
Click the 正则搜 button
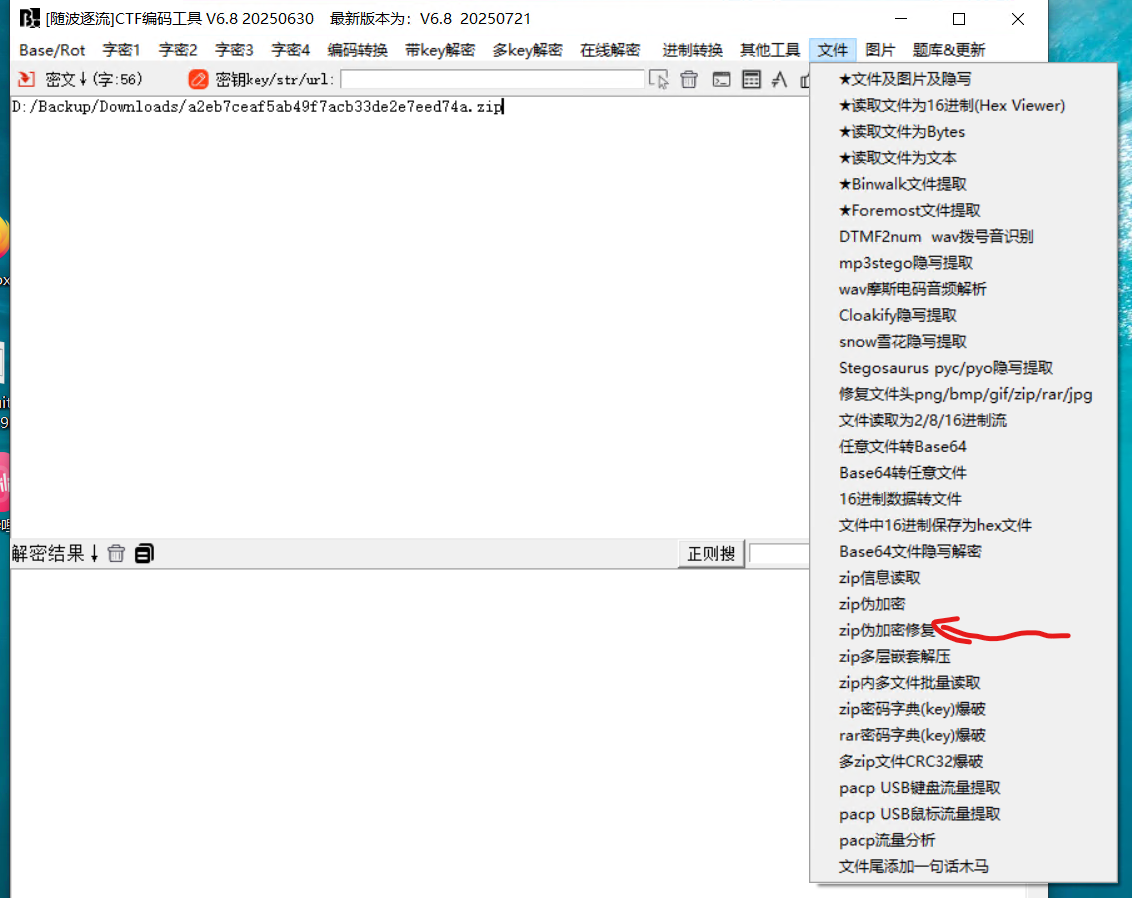click(x=710, y=553)
